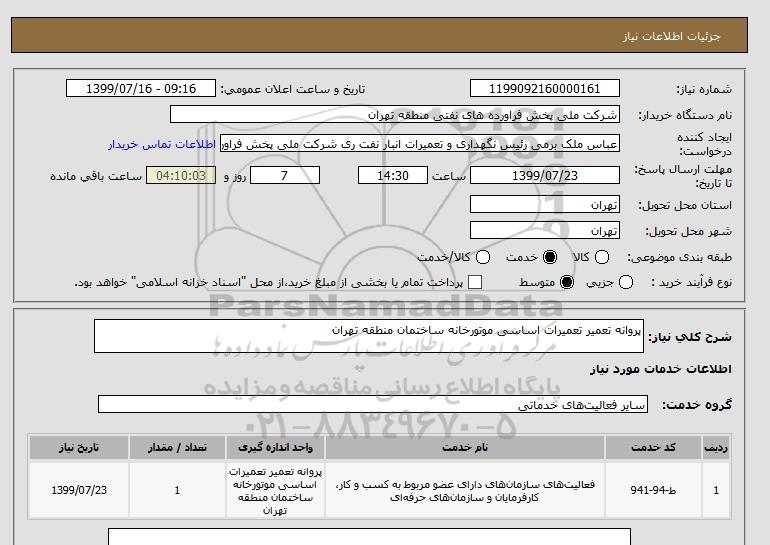Choose the جزیی purchase type radio

coord(626,282)
